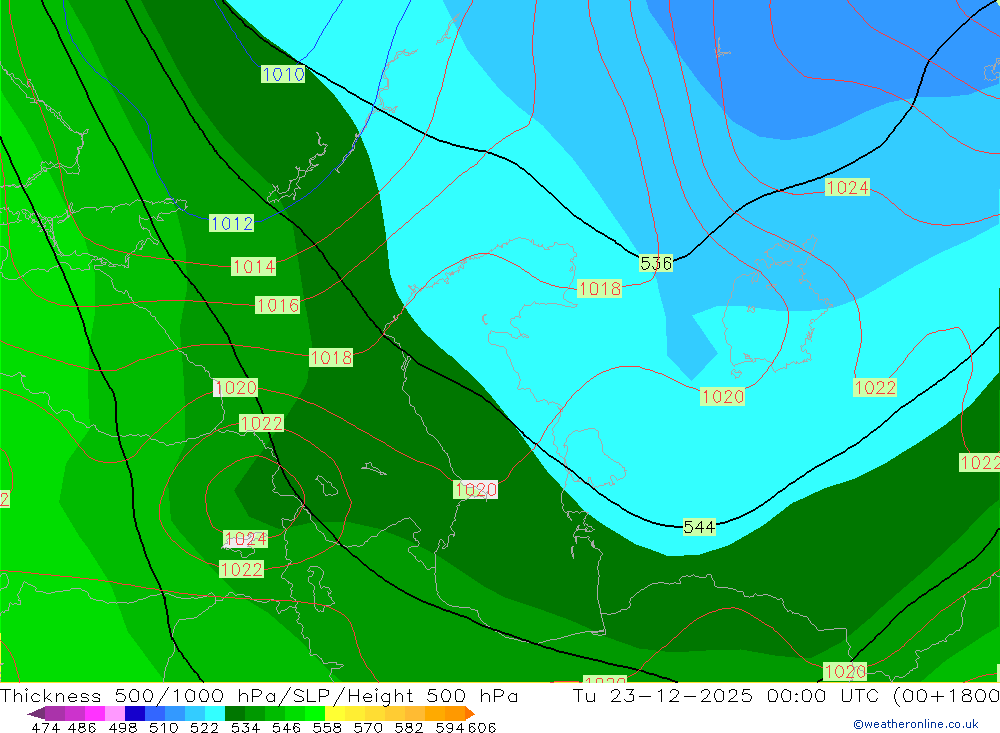The image size is (1000, 733).
Task: Click the 498 legend value
Action: tap(122, 727)
